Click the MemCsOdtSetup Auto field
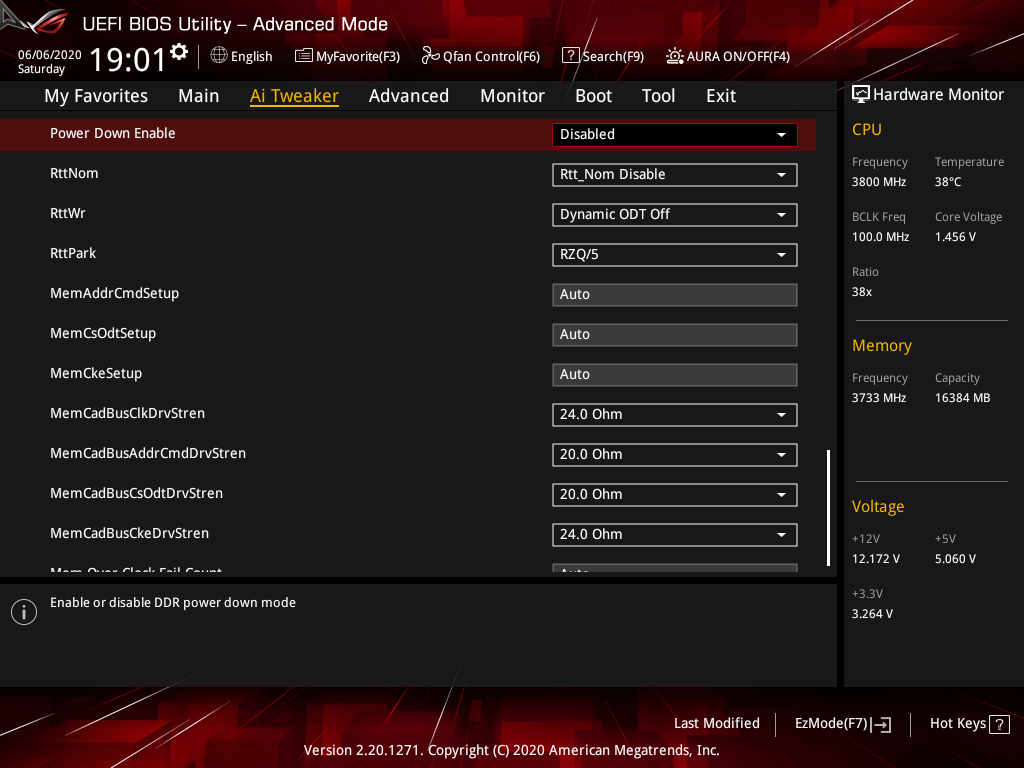Viewport: 1024px width, 768px height. coord(675,335)
